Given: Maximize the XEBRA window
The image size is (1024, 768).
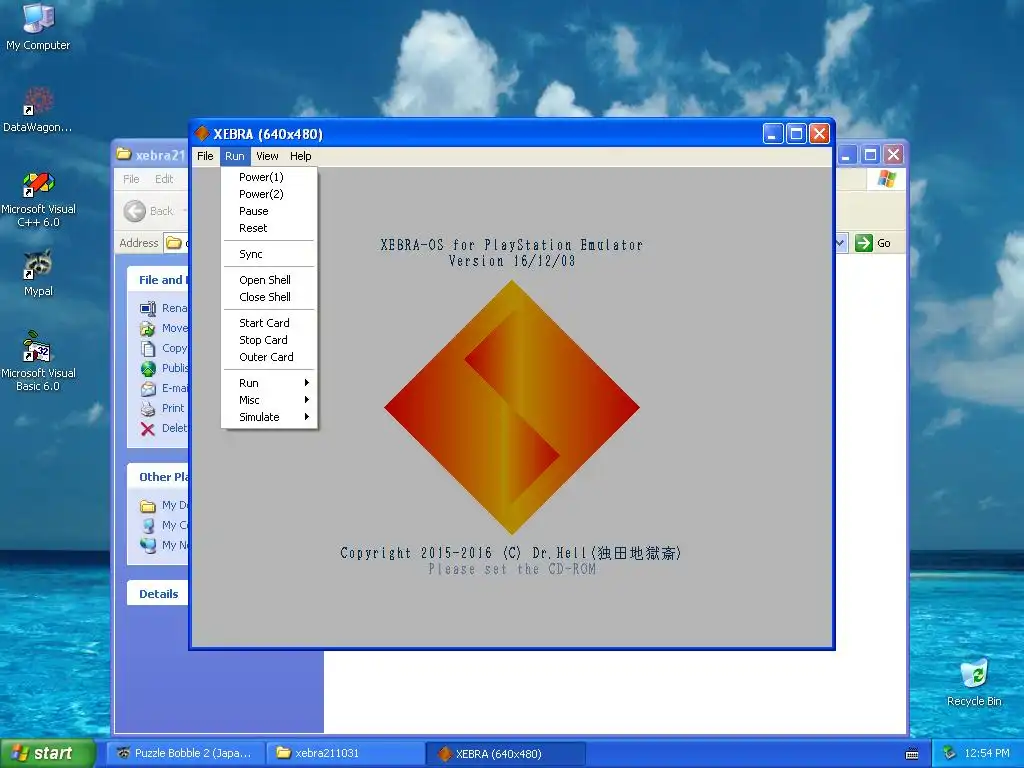Looking at the screenshot, I should tap(796, 134).
